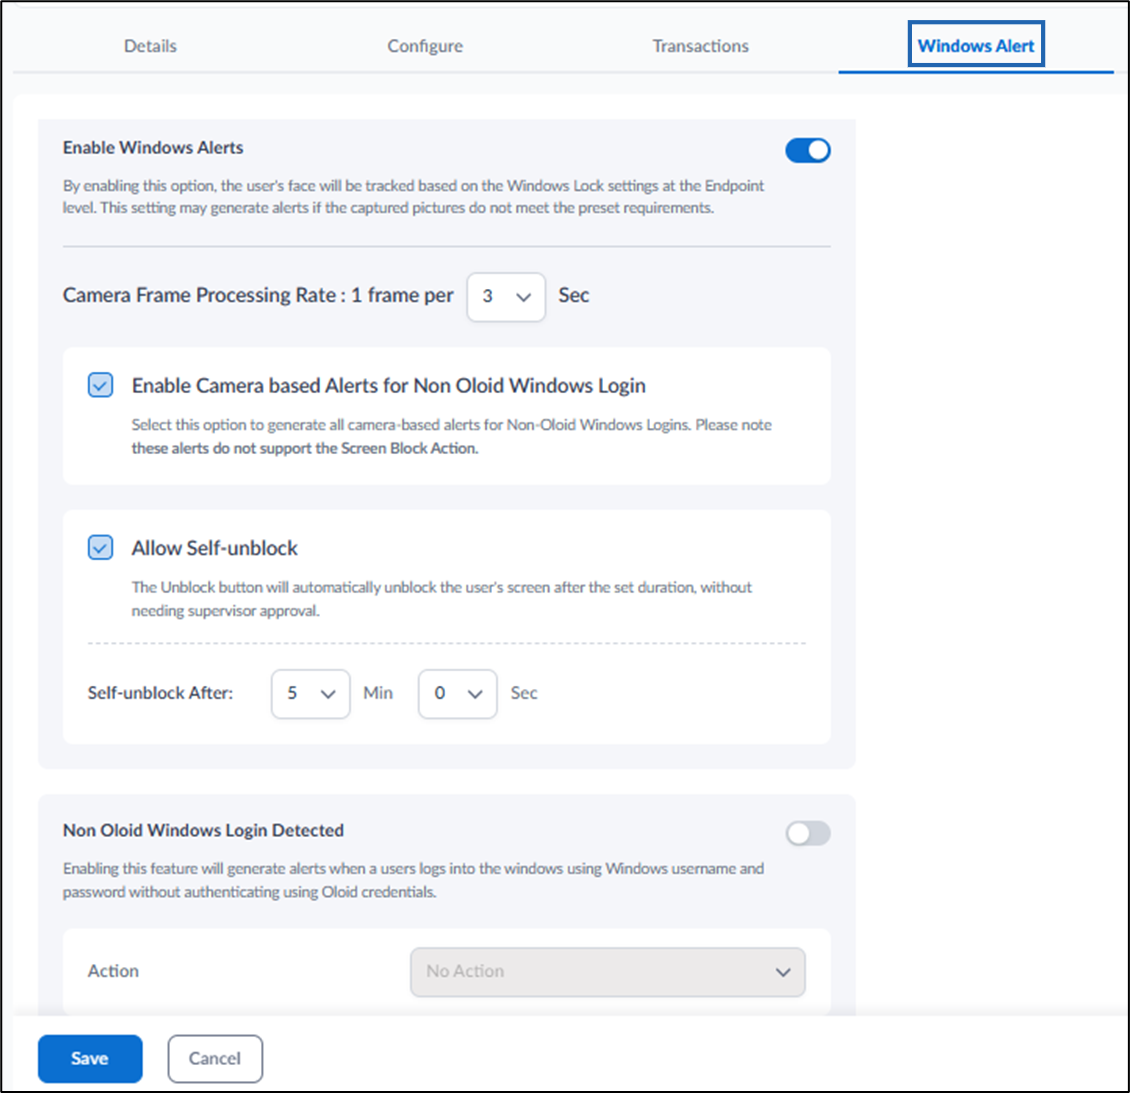This screenshot has height=1093, width=1130.
Task: Click the Cancel button
Action: coord(215,1058)
